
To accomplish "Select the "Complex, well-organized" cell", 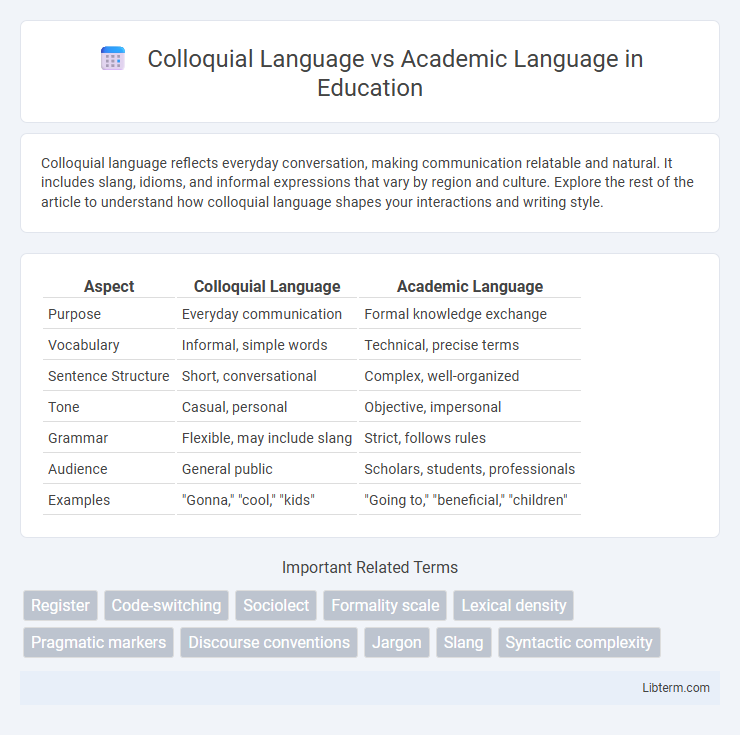I will point(470,376).
